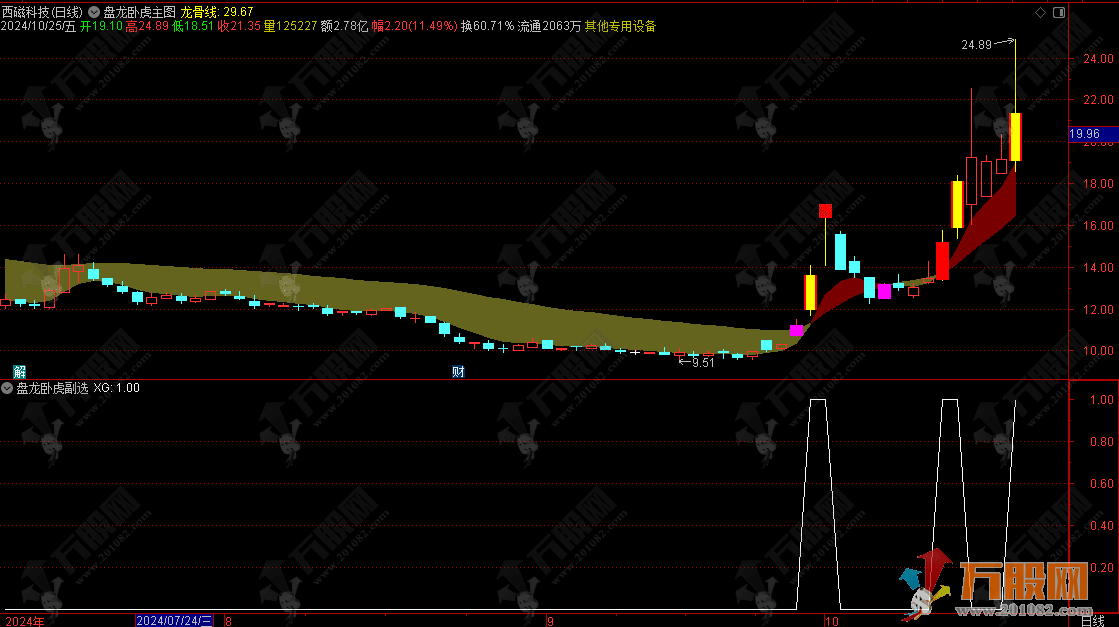Click the 0.80 sub-chart axis label
The height and width of the screenshot is (627, 1119).
(1102, 442)
